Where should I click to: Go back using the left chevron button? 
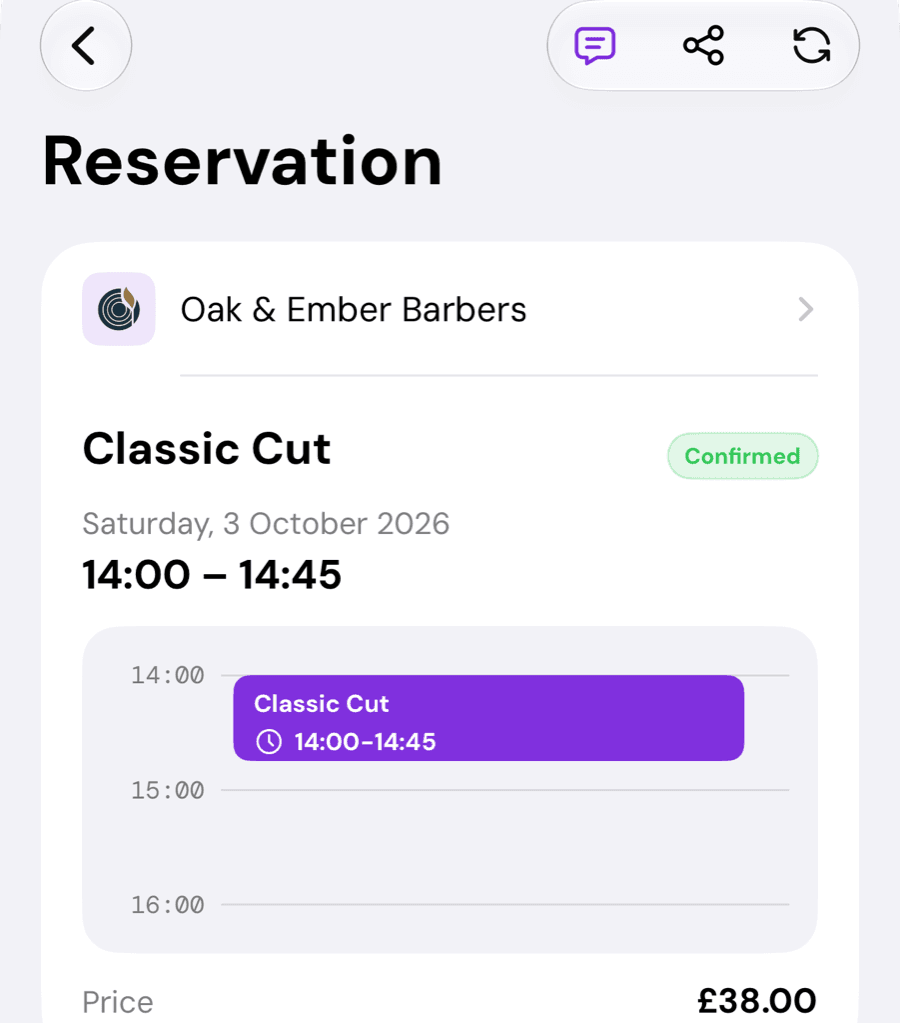tap(85, 46)
